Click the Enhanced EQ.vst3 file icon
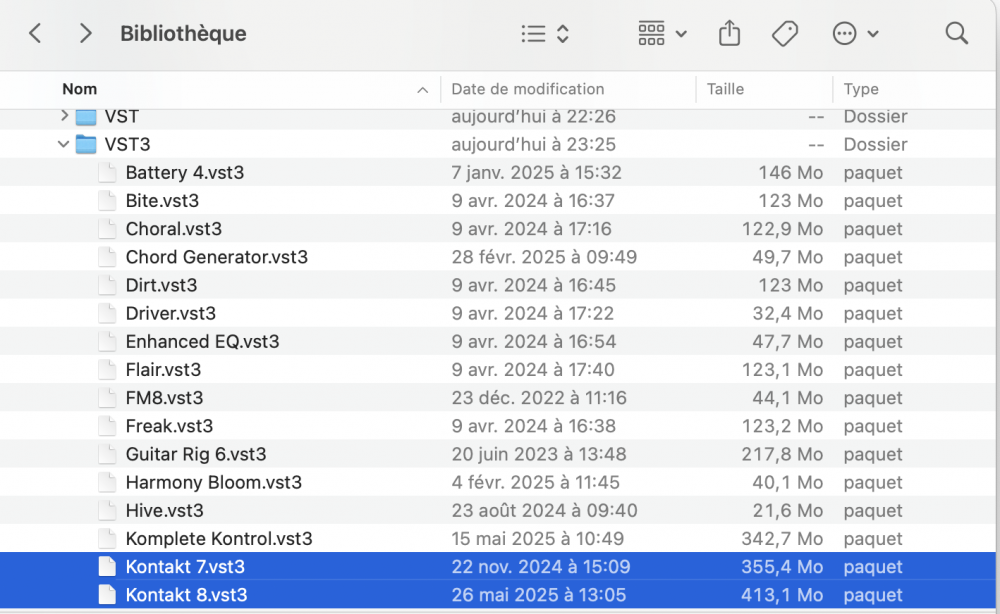The width and height of the screenshot is (1000, 614). tap(107, 341)
